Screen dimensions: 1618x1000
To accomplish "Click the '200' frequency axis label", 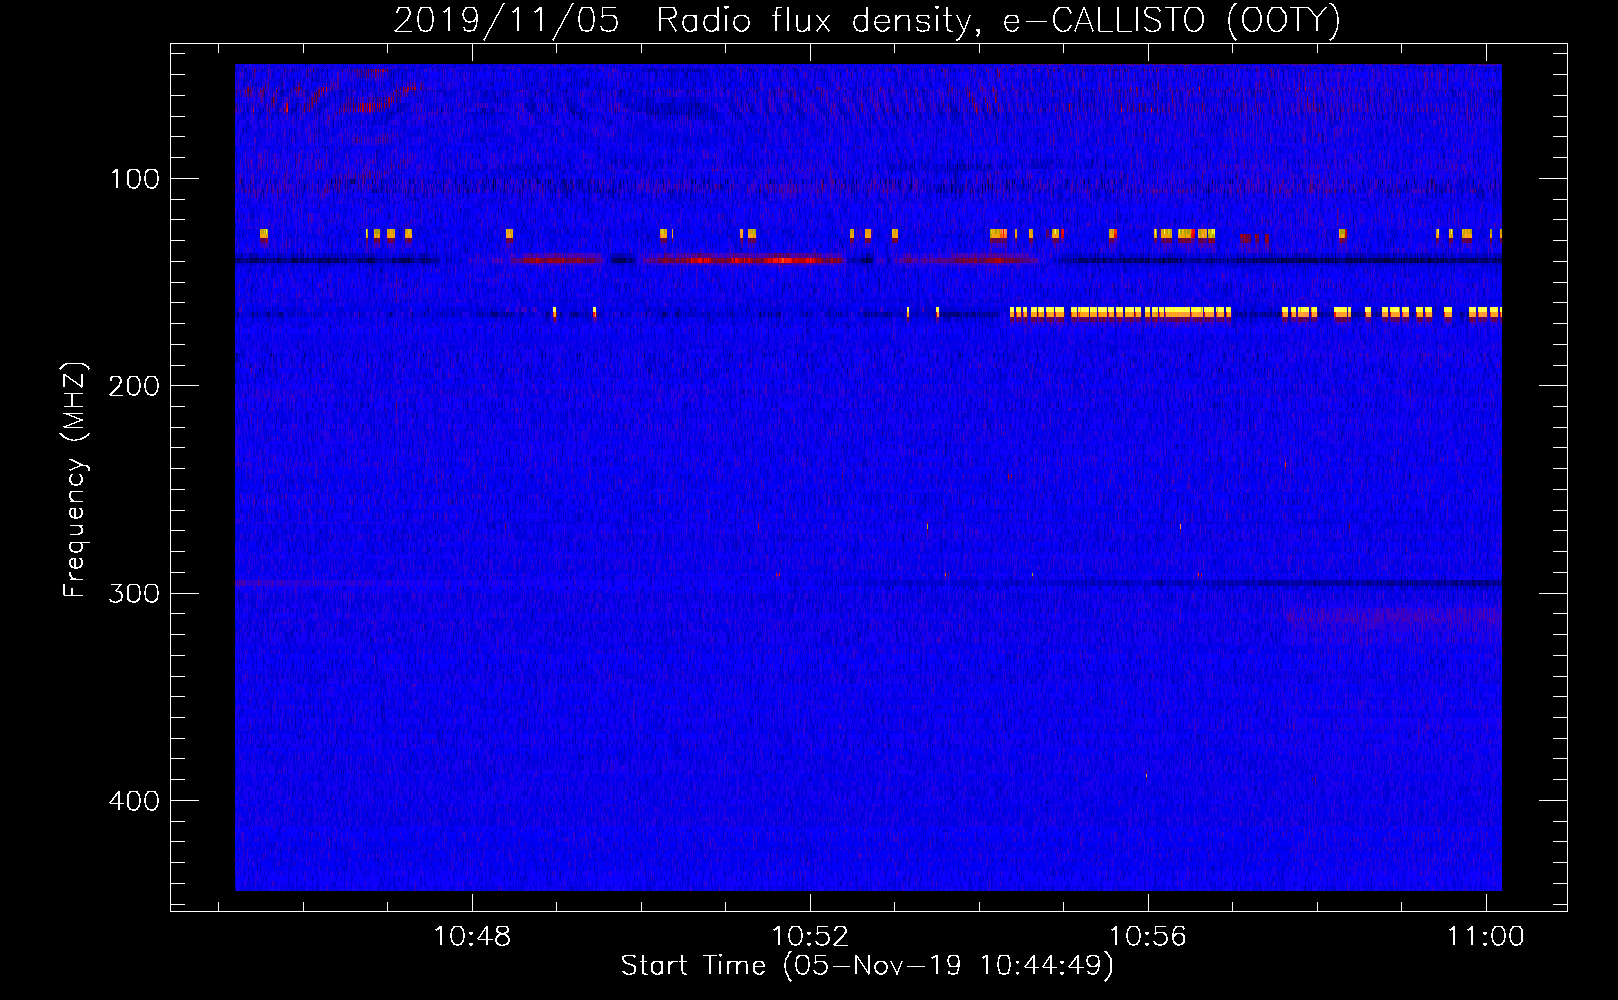I will pos(134,386).
